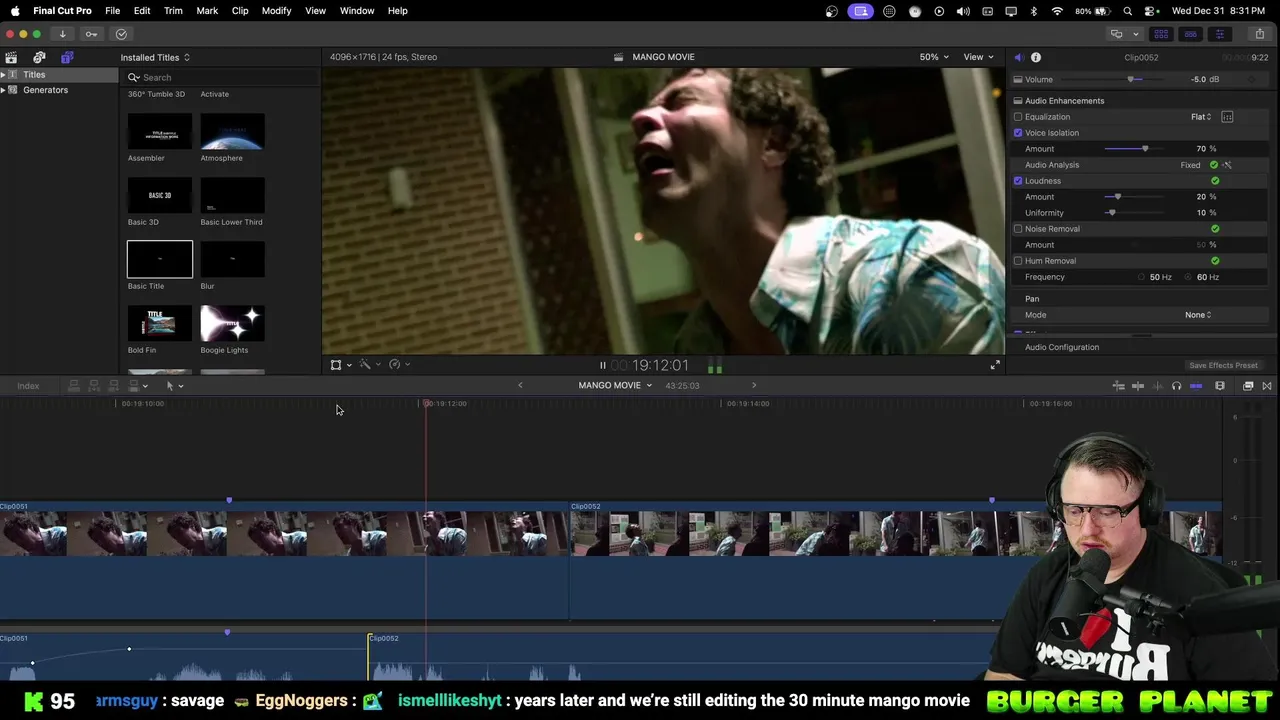
Task: Open the viewer View options dropdown
Action: (x=978, y=57)
